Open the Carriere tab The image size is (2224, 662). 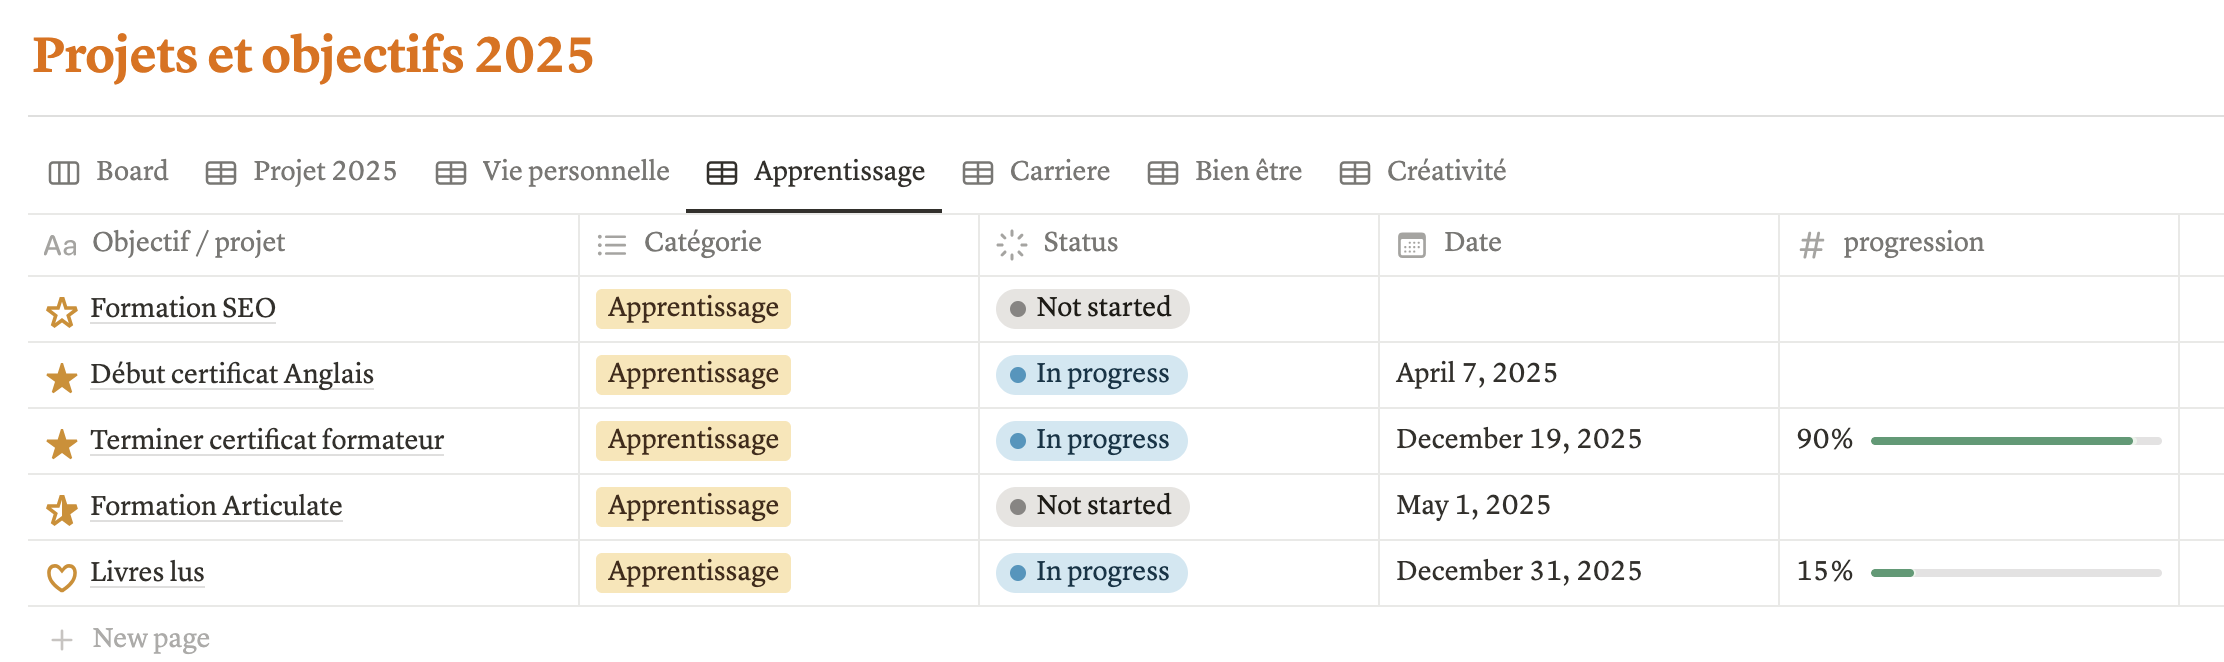1037,172
